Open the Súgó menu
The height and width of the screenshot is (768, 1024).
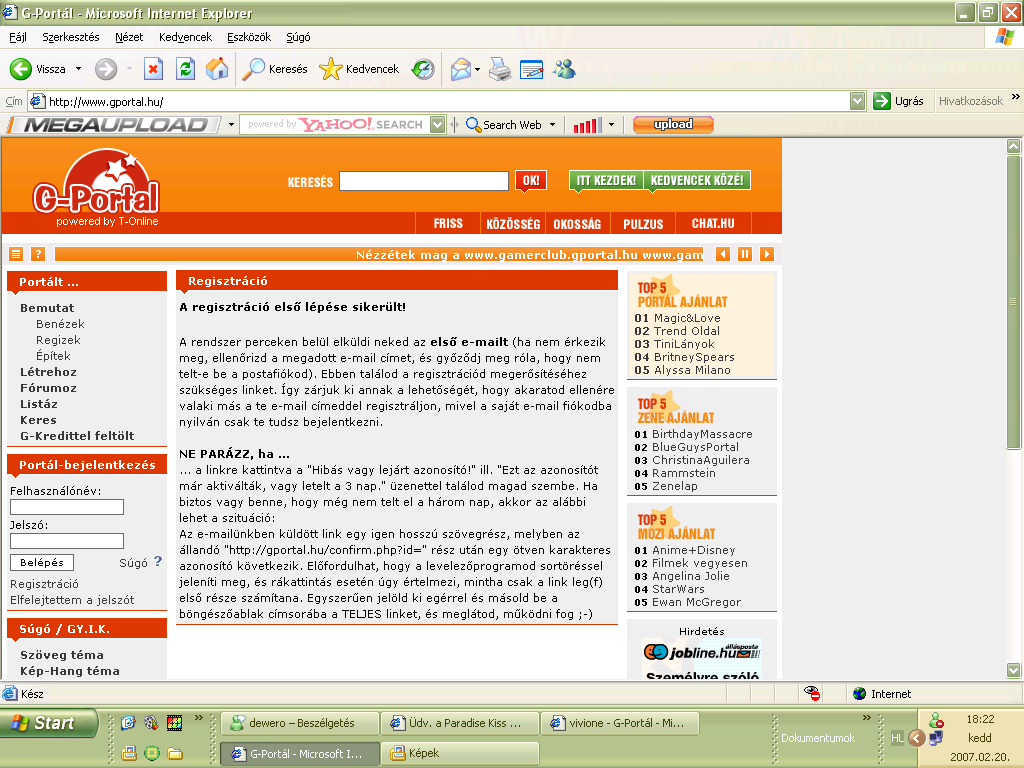pos(298,37)
